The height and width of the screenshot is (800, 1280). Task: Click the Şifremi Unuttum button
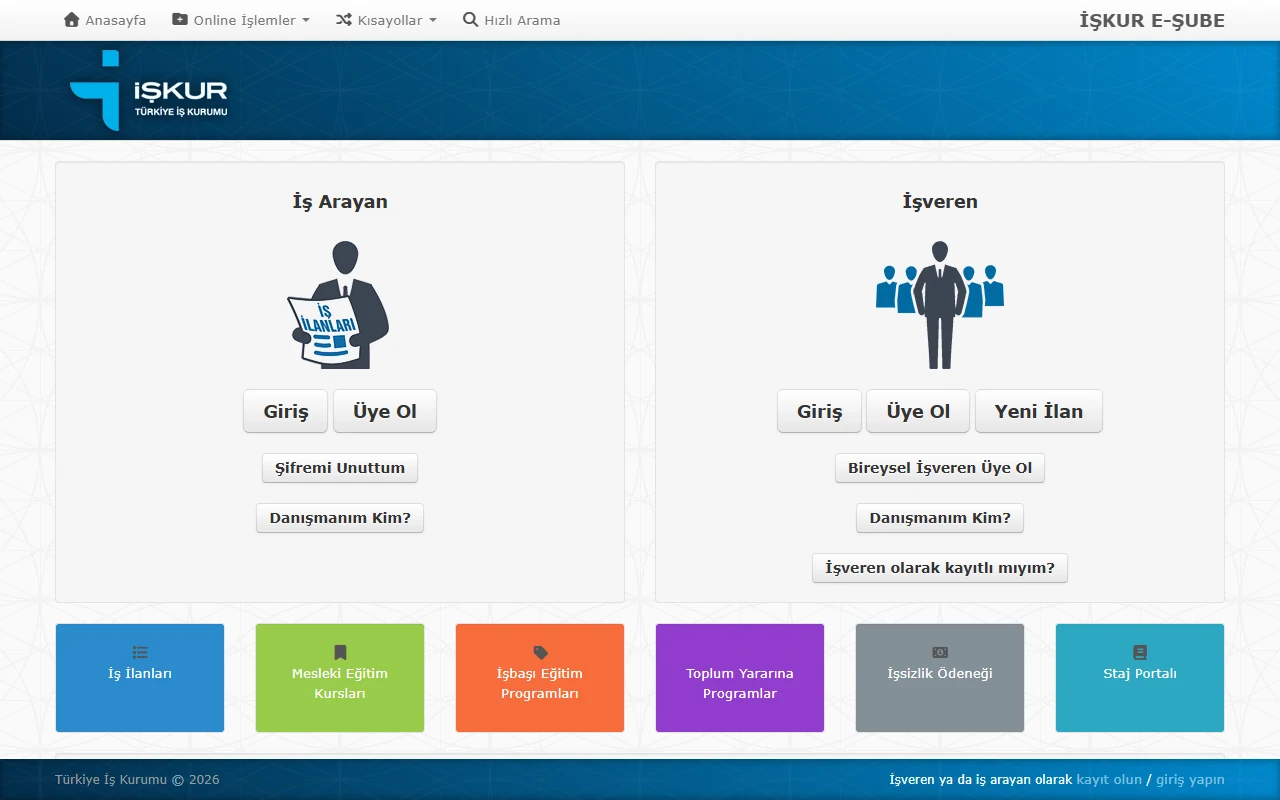pyautogui.click(x=340, y=468)
